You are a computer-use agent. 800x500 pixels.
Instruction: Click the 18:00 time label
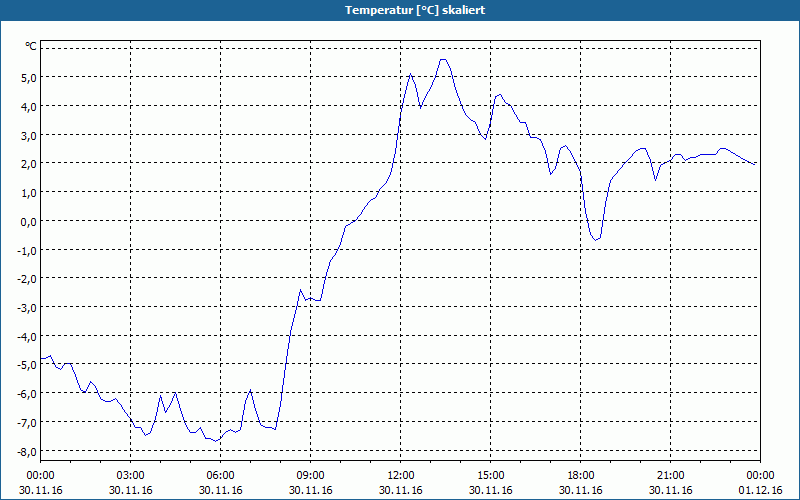click(581, 476)
